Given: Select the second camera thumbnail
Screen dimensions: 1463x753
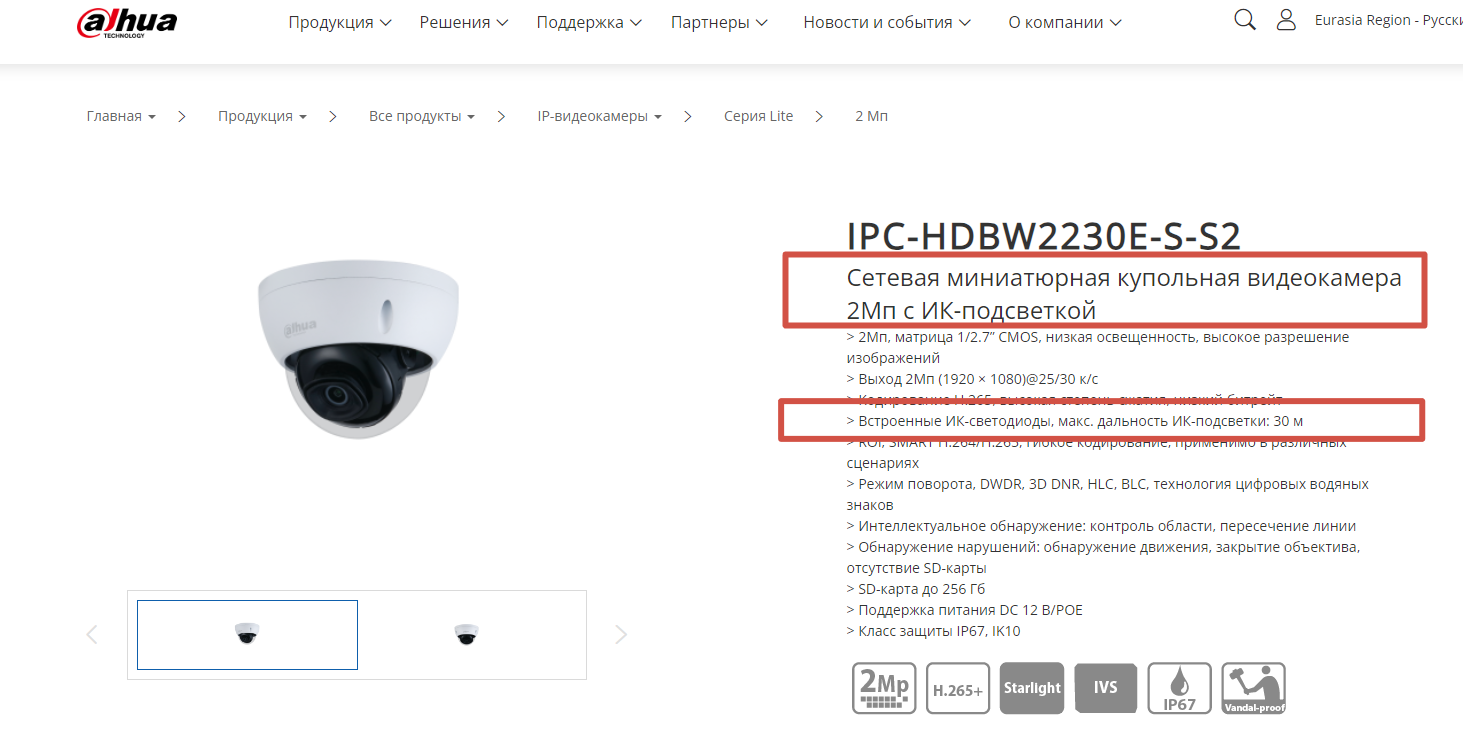Looking at the screenshot, I should [466, 634].
